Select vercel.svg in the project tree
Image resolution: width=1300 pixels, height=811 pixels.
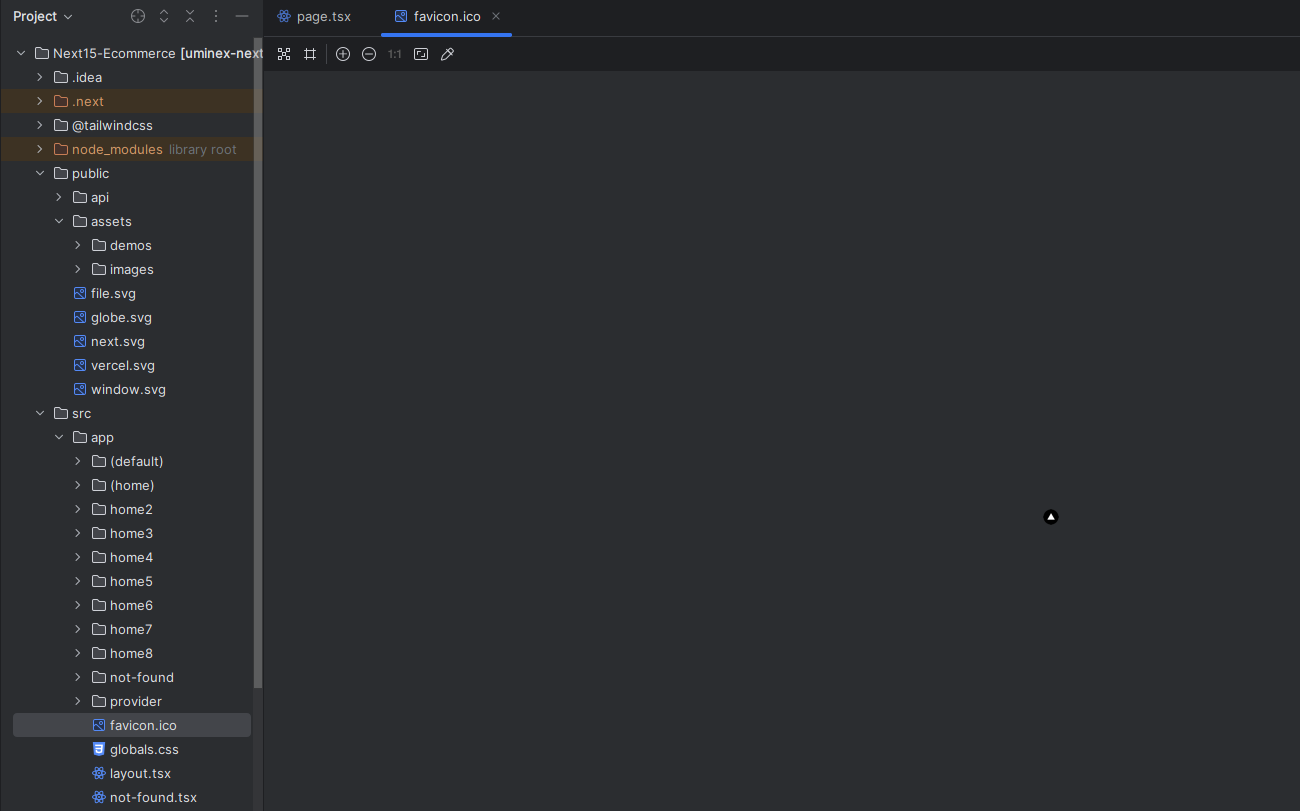click(122, 365)
